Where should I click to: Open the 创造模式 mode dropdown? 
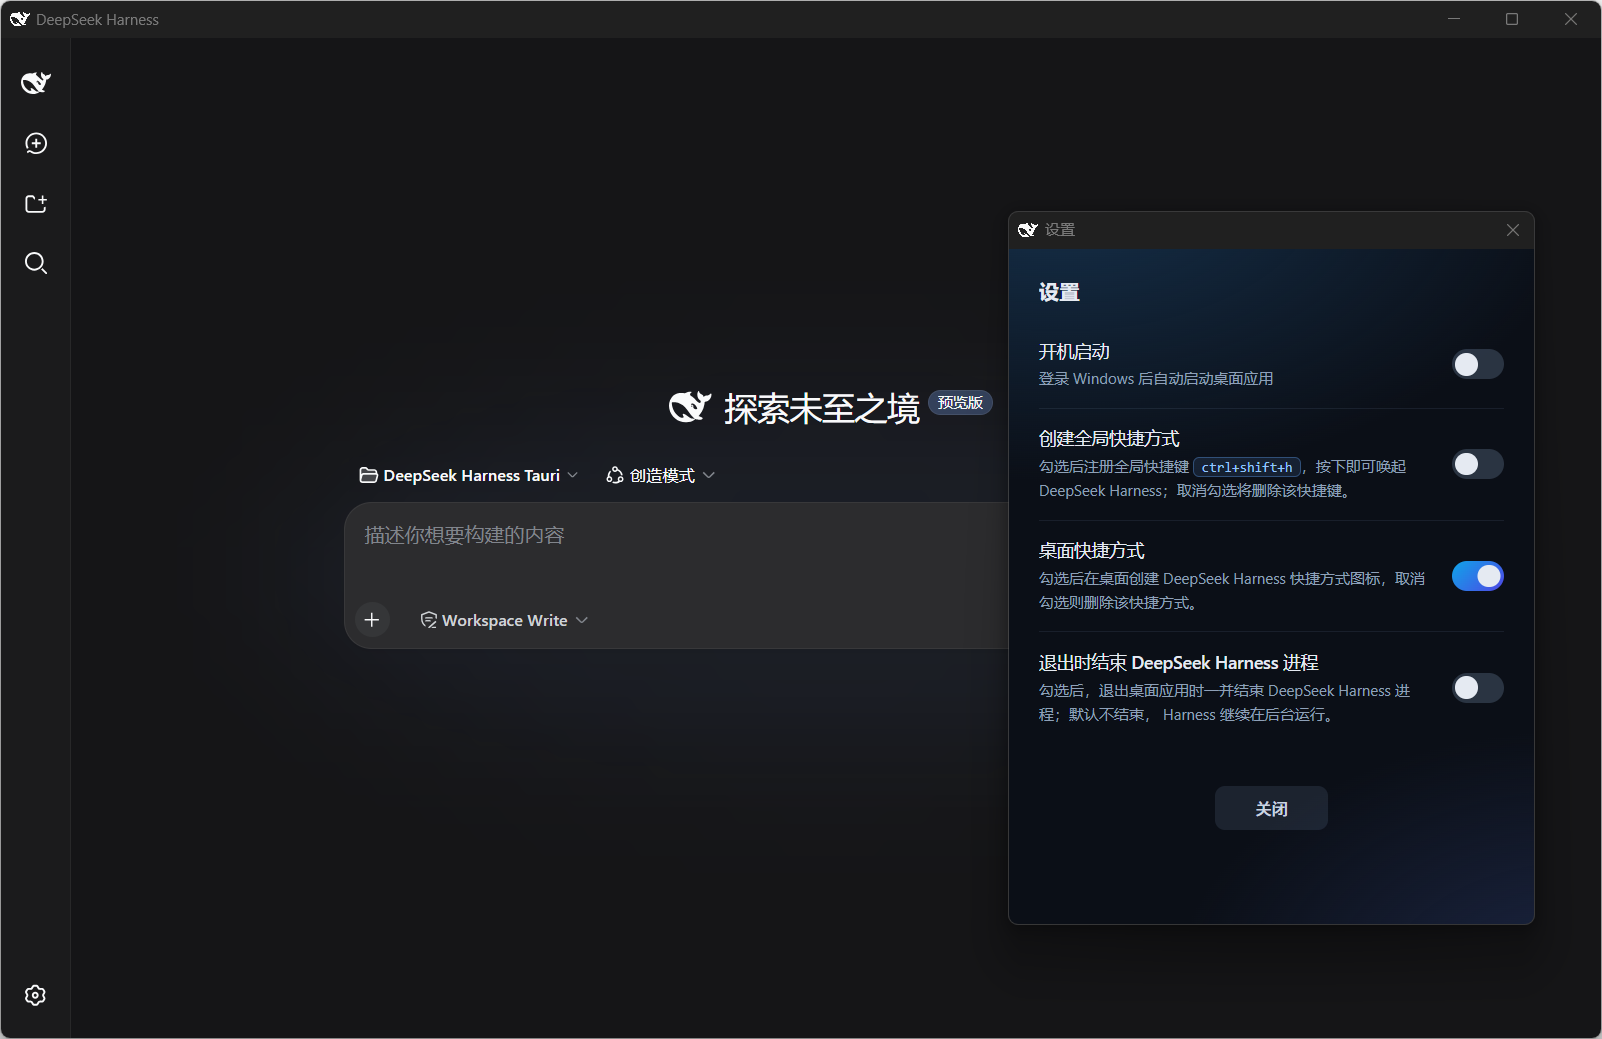tap(661, 475)
